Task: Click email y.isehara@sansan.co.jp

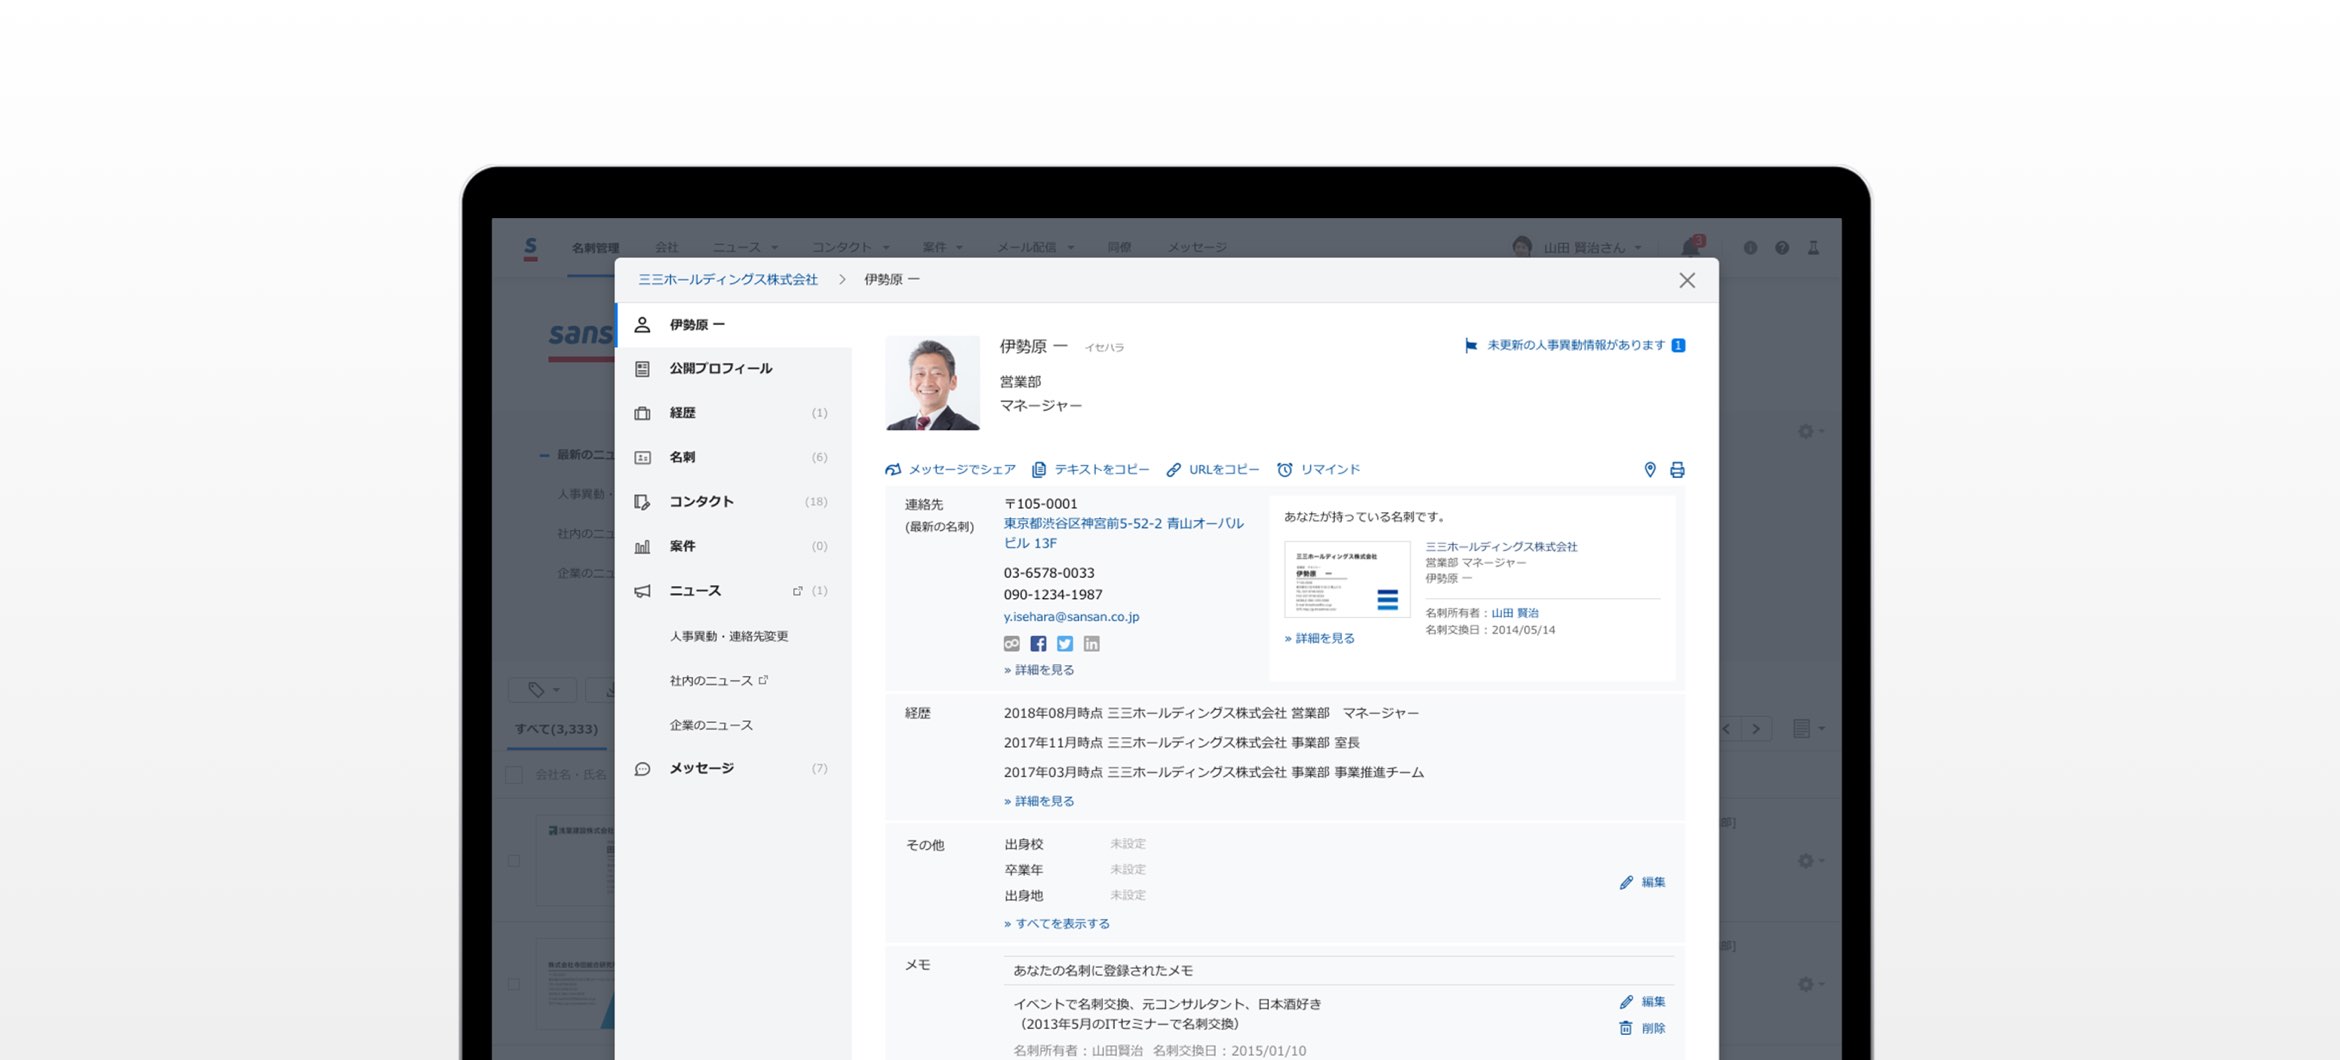Action: 1071,617
